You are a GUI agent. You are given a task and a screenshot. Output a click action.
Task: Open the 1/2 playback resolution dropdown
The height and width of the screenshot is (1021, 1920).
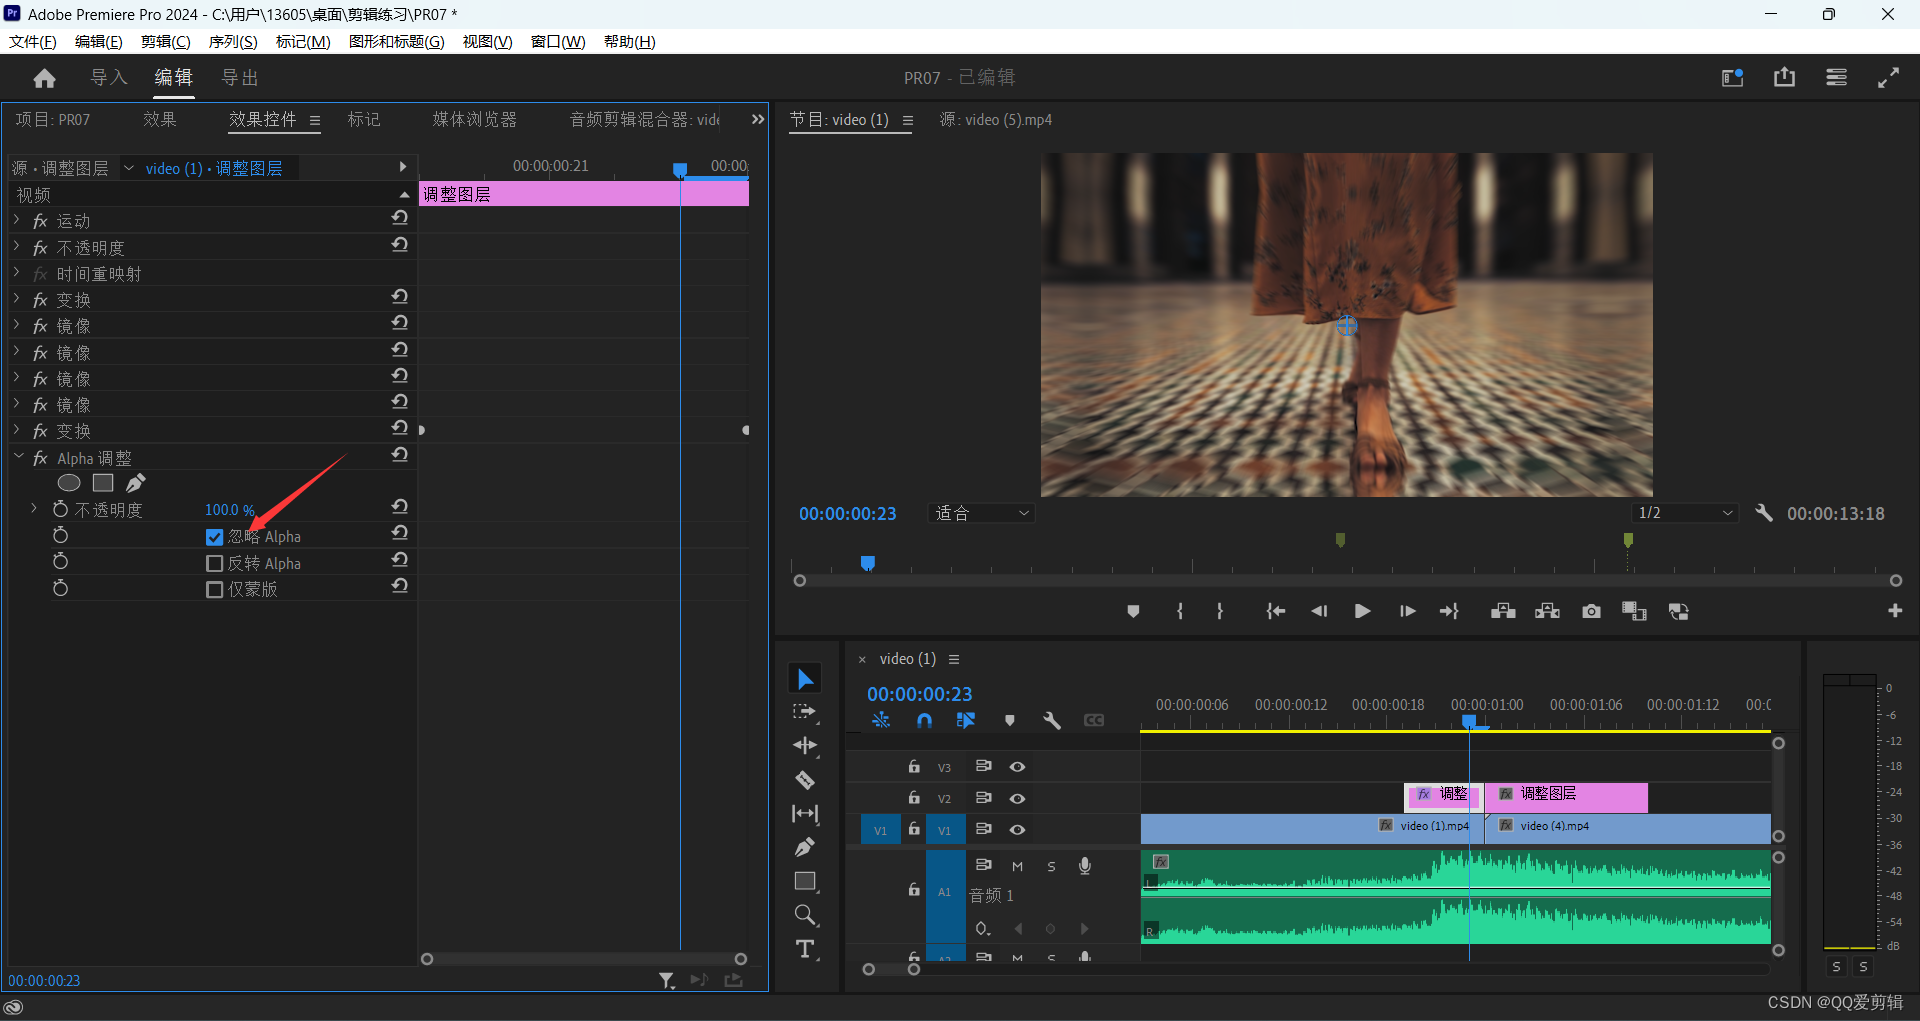(x=1685, y=513)
